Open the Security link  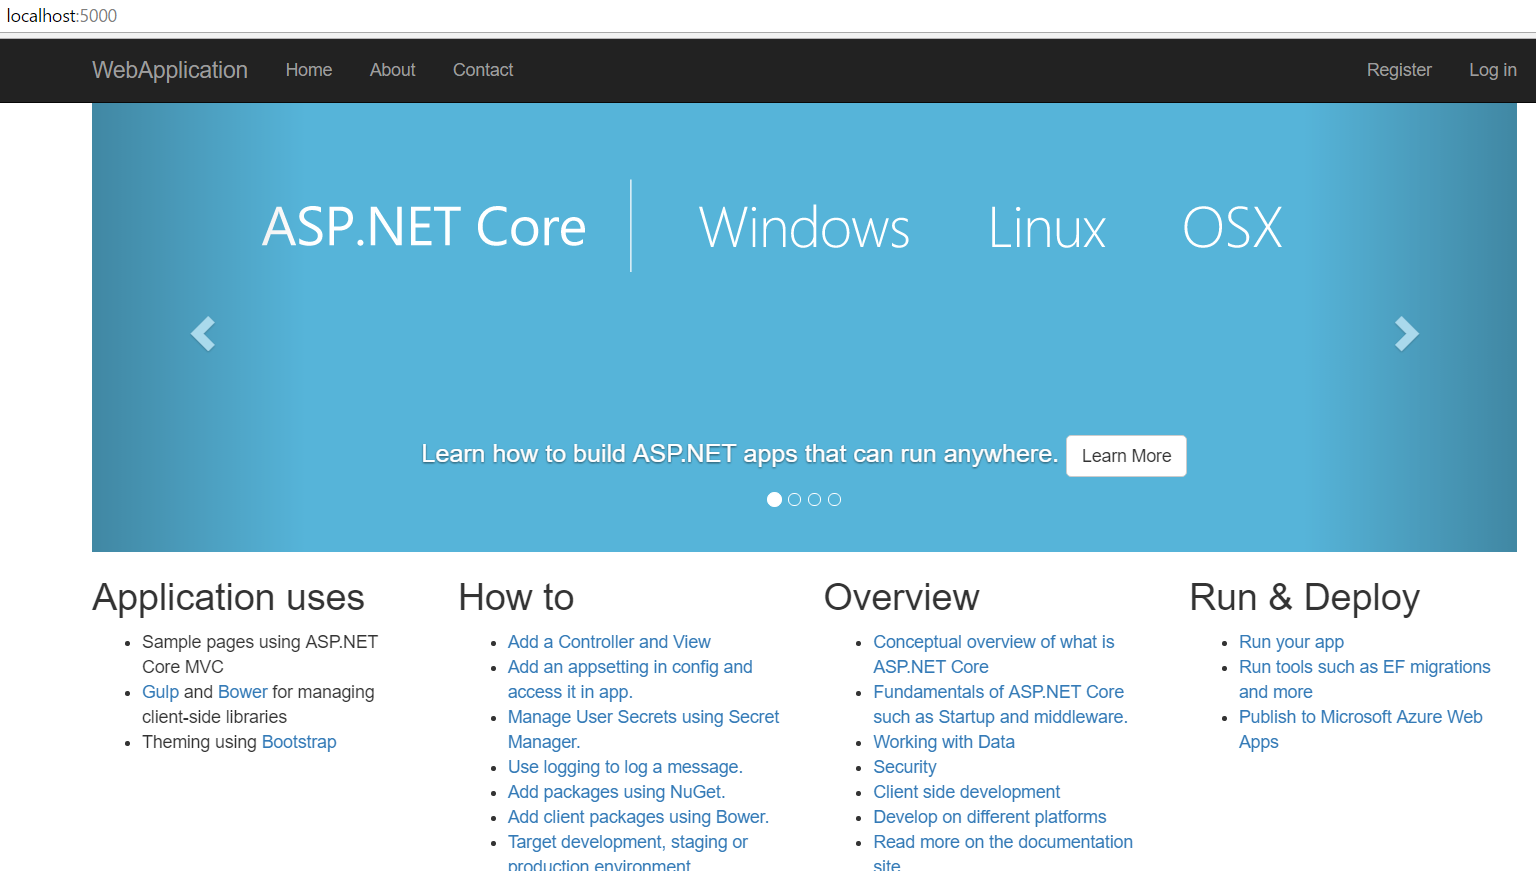click(x=905, y=767)
